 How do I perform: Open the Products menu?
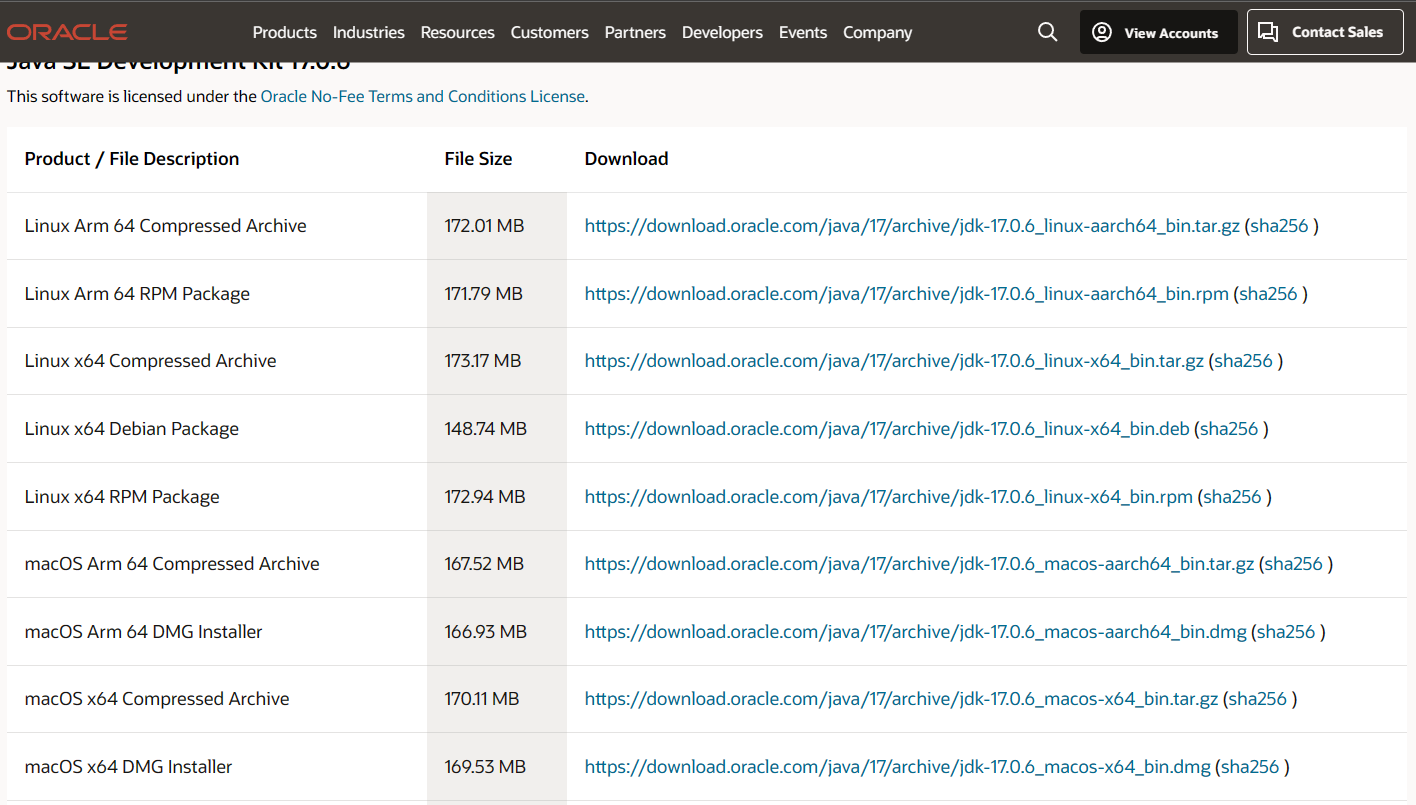284,32
